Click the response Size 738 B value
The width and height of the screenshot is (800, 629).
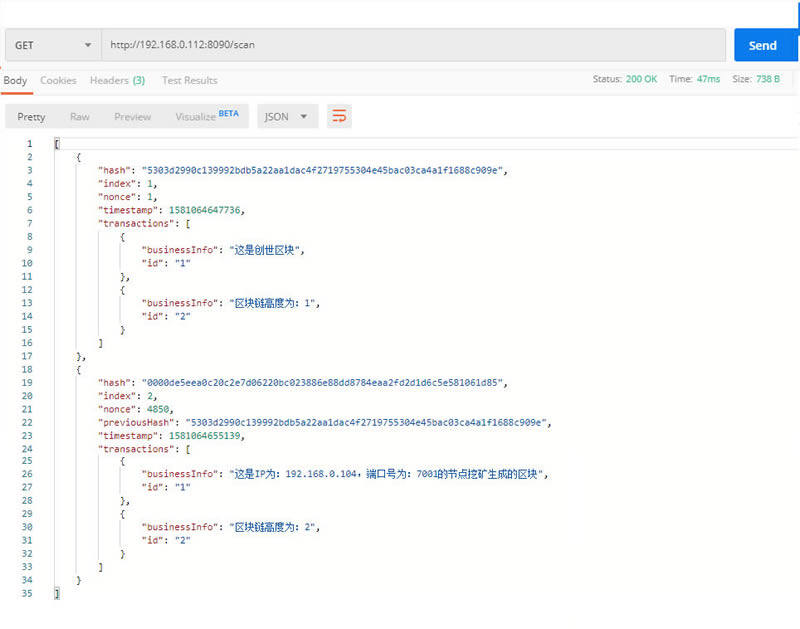pyautogui.click(x=769, y=79)
